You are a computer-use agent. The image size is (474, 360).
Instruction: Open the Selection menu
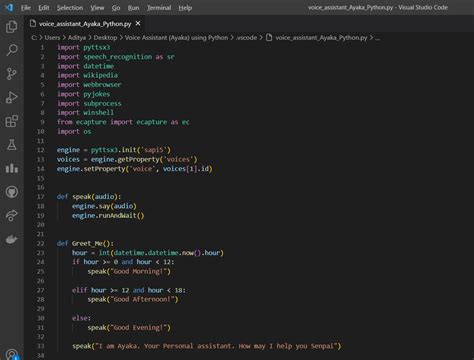point(70,8)
